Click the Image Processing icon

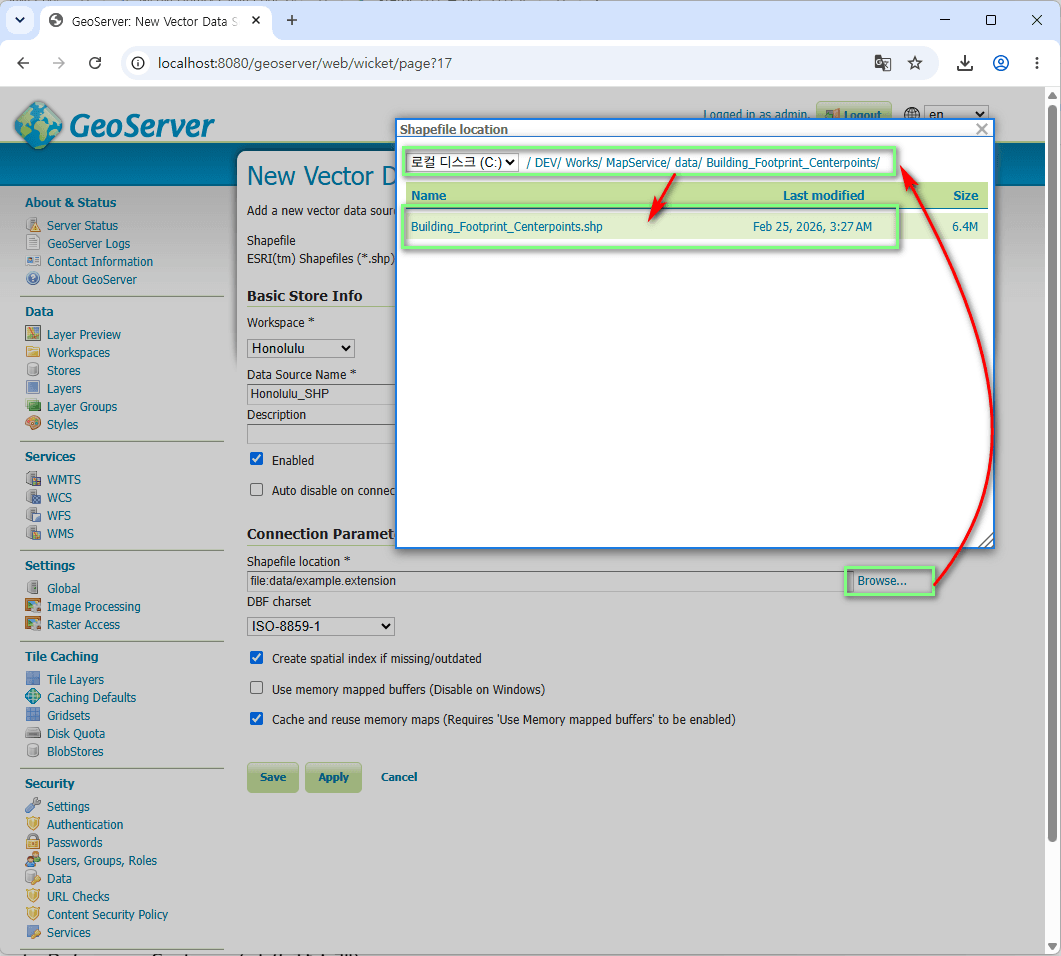[x=32, y=606]
